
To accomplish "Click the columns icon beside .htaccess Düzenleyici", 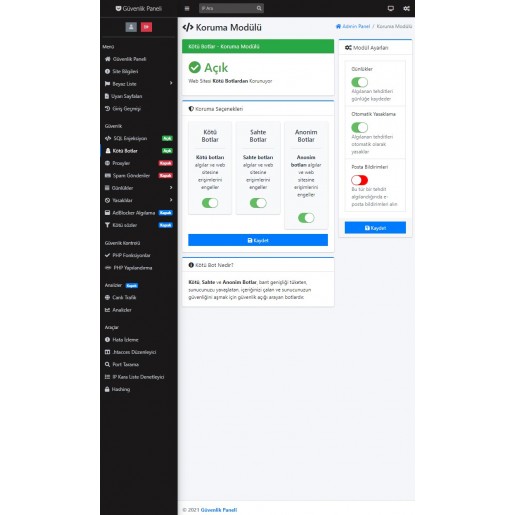I will click(x=107, y=352).
